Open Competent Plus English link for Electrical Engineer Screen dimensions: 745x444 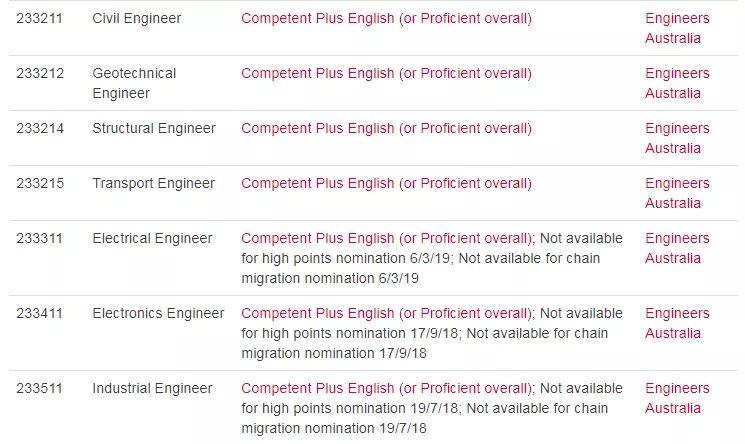[386, 239]
